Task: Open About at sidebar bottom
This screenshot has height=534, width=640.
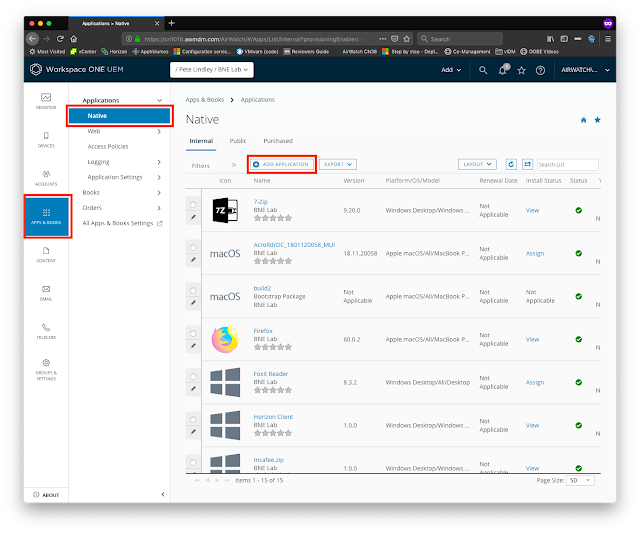Action: pos(46,494)
